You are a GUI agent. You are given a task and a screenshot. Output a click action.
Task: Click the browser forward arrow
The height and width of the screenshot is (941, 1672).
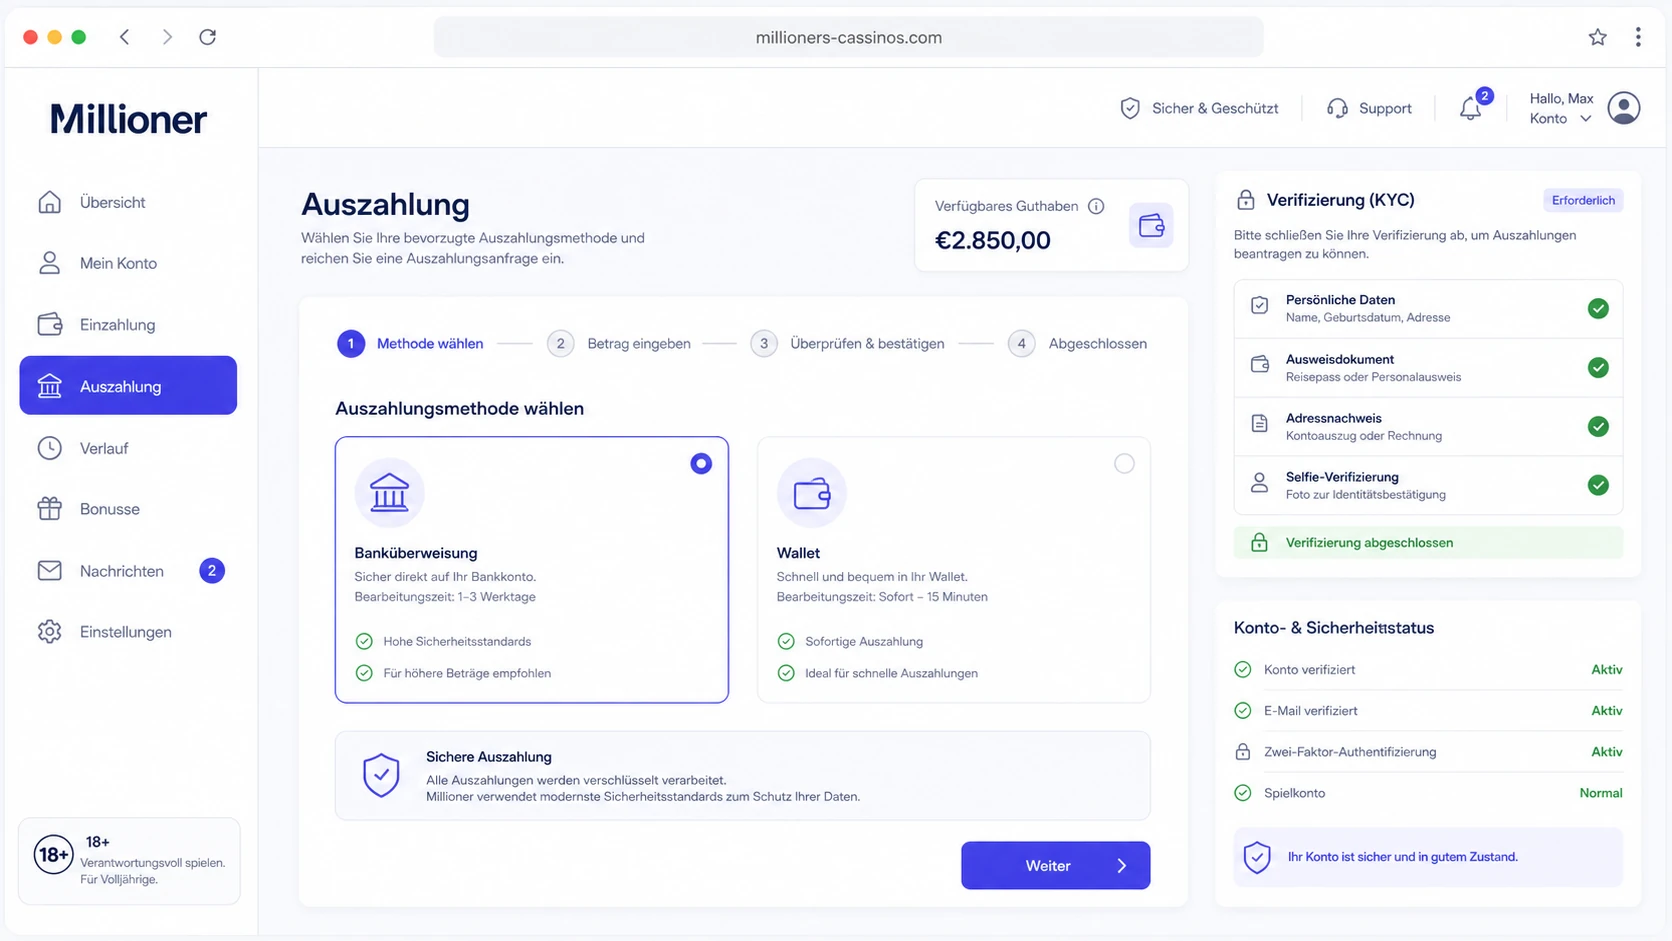(x=167, y=37)
